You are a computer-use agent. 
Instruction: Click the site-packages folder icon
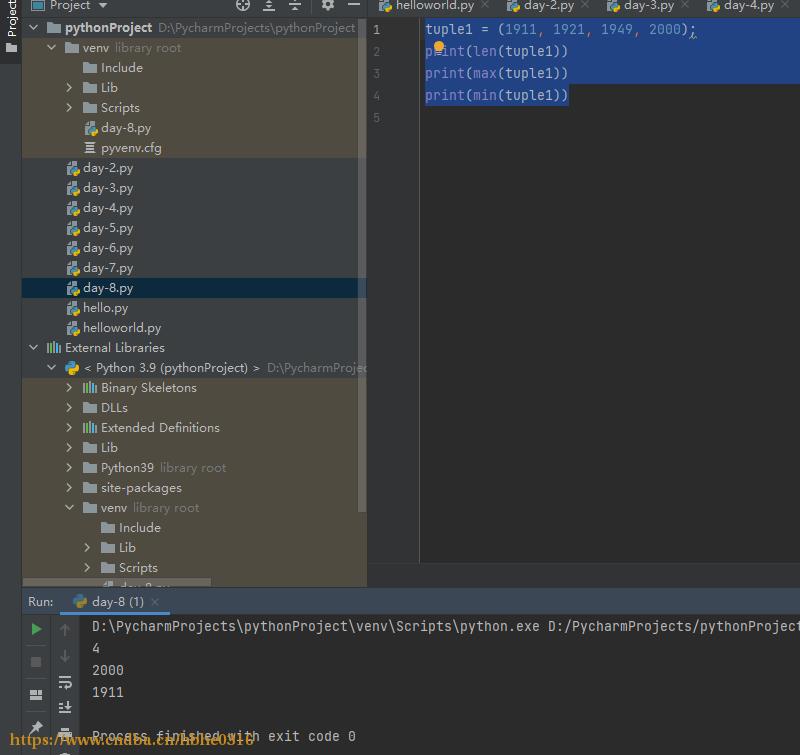90,488
